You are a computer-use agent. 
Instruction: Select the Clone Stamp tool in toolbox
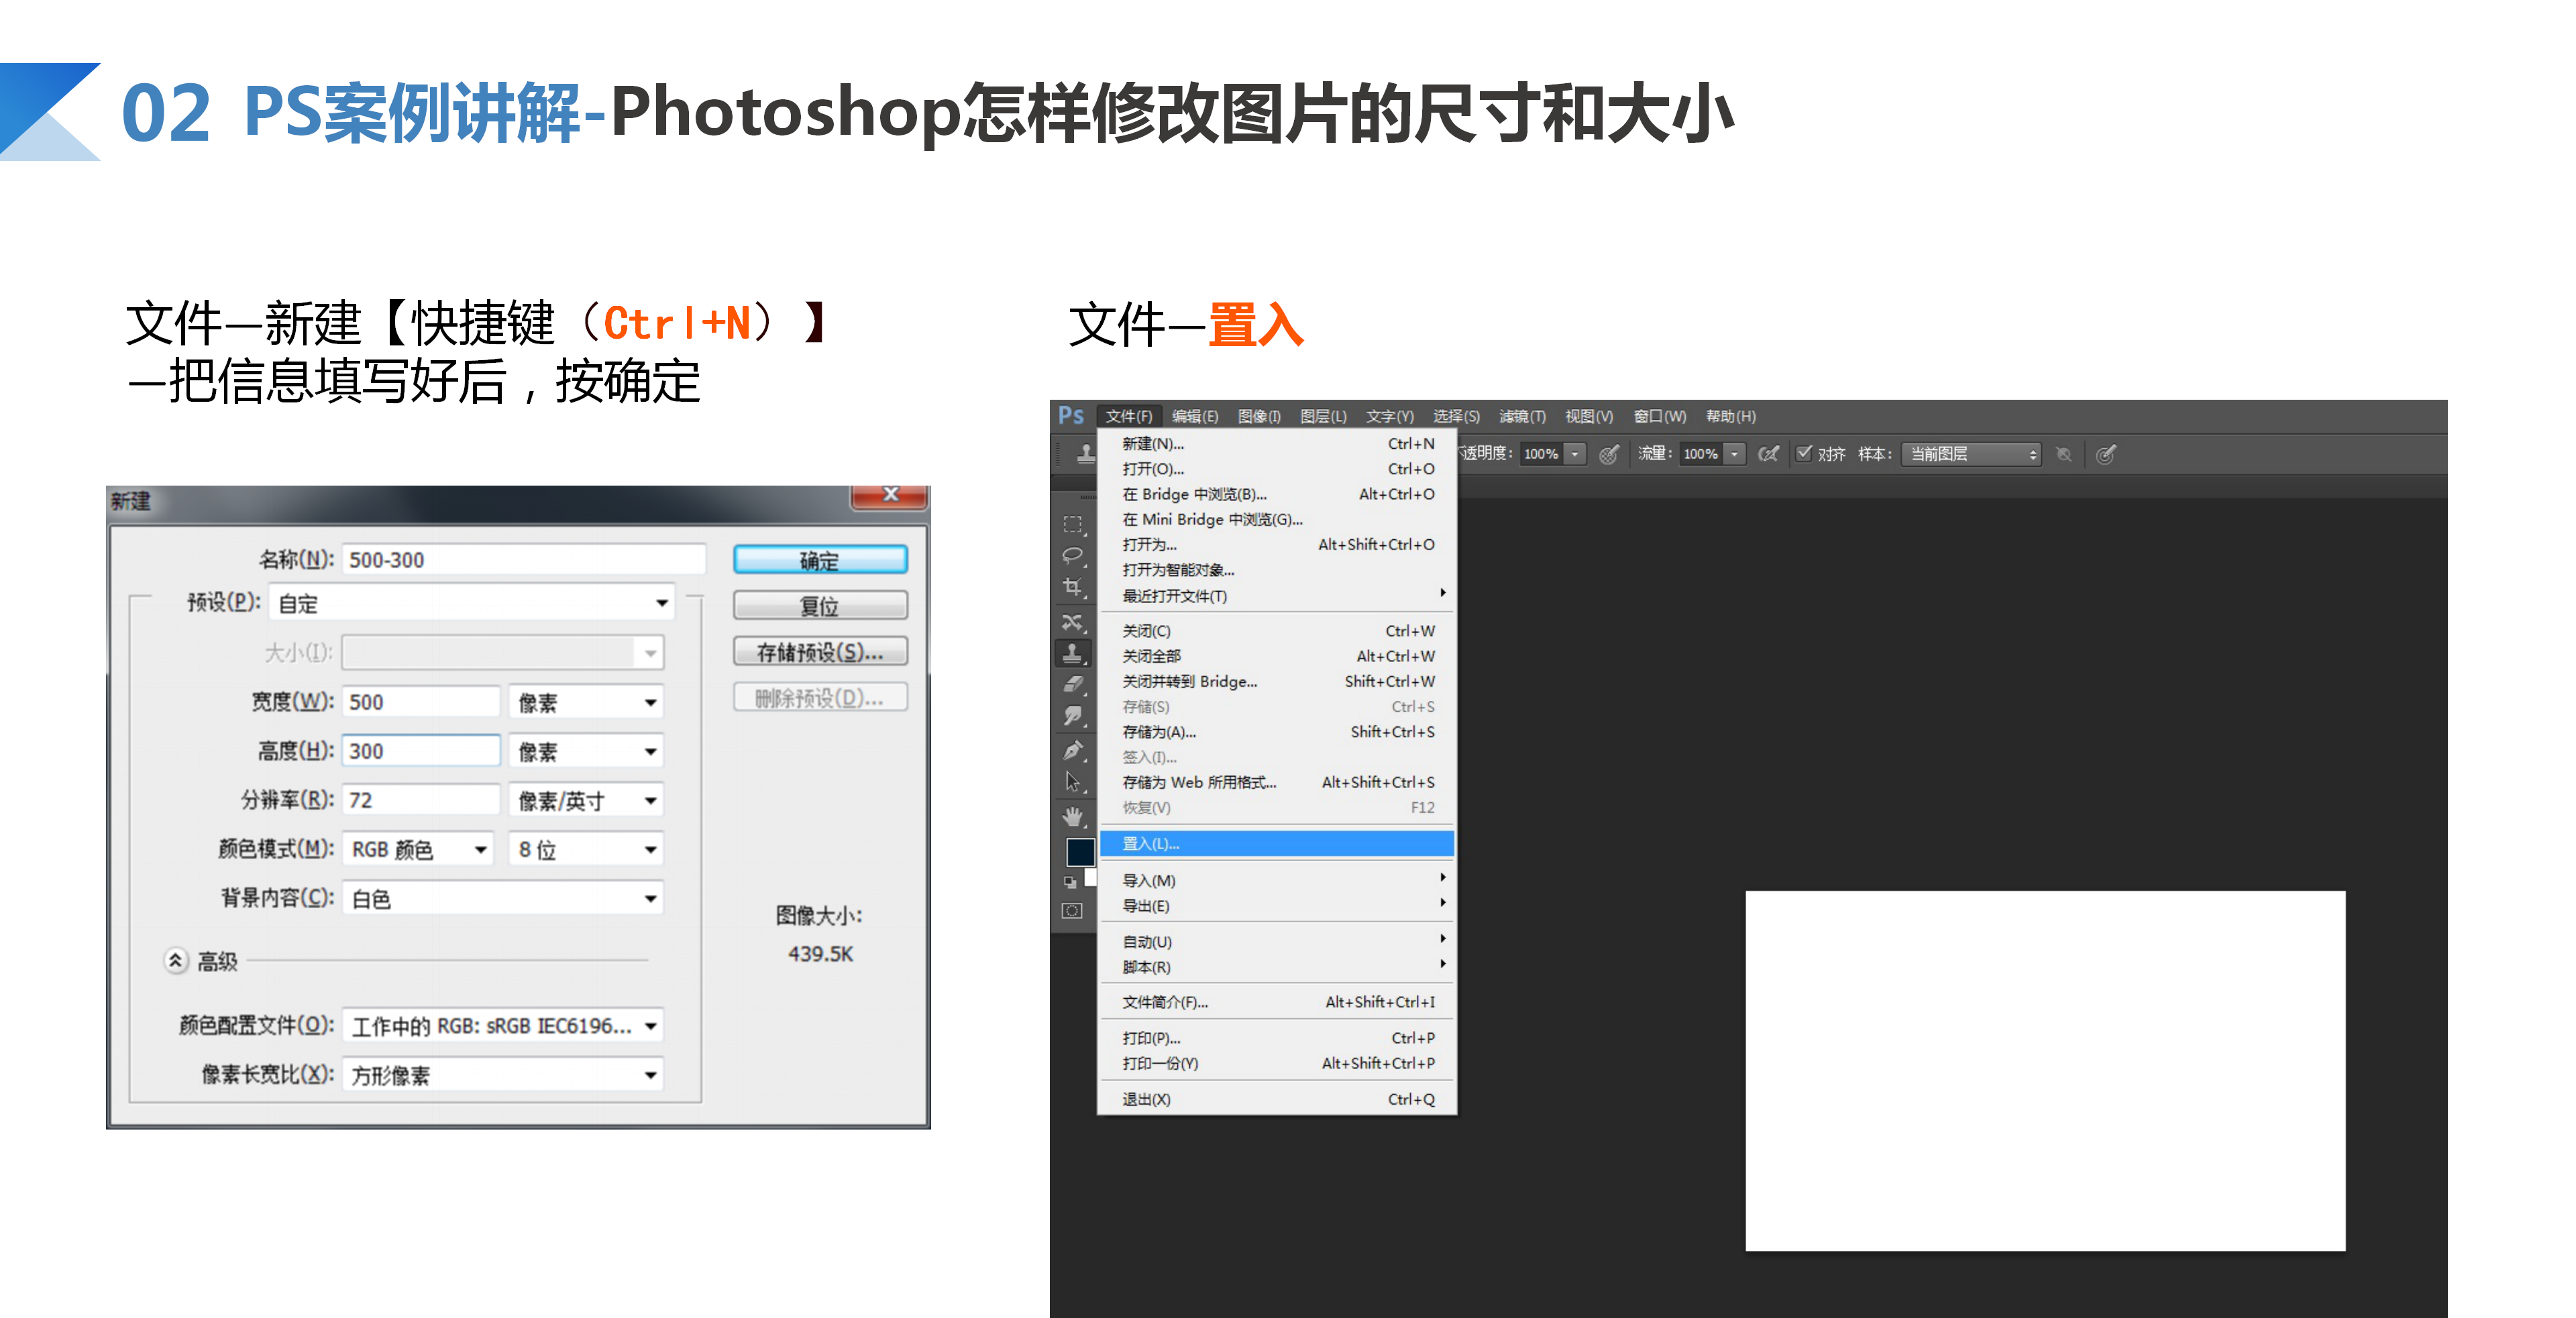tap(1073, 653)
